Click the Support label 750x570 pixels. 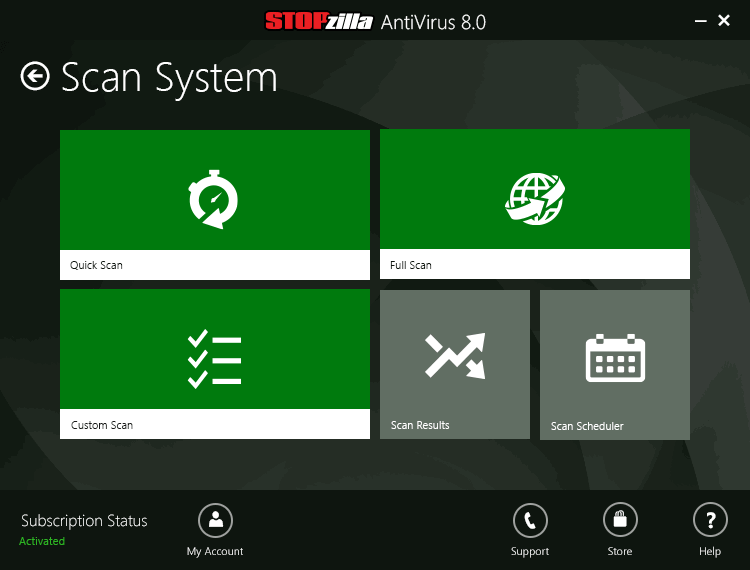coord(530,551)
